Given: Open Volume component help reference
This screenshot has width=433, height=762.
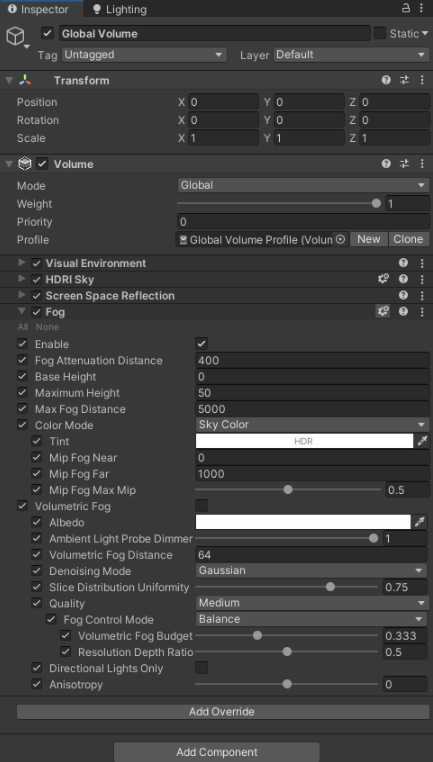Looking at the screenshot, I should coord(386,164).
